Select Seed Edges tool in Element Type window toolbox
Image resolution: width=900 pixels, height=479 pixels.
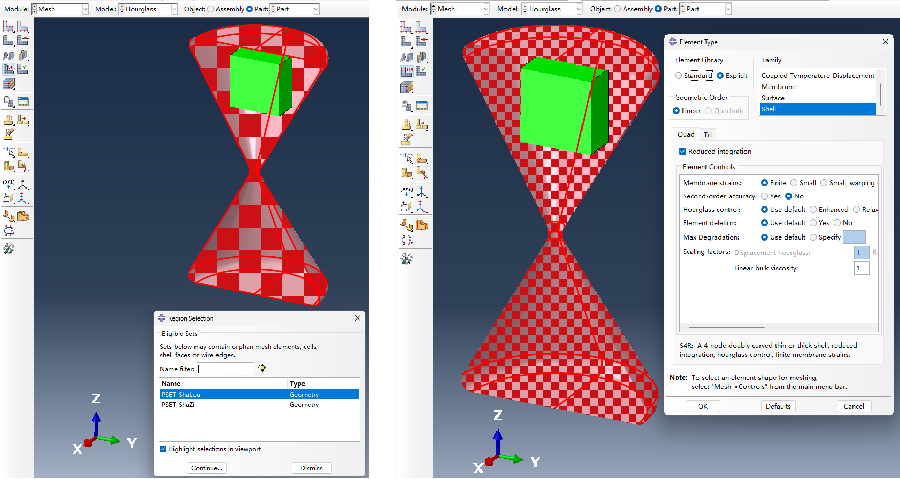pos(421,27)
